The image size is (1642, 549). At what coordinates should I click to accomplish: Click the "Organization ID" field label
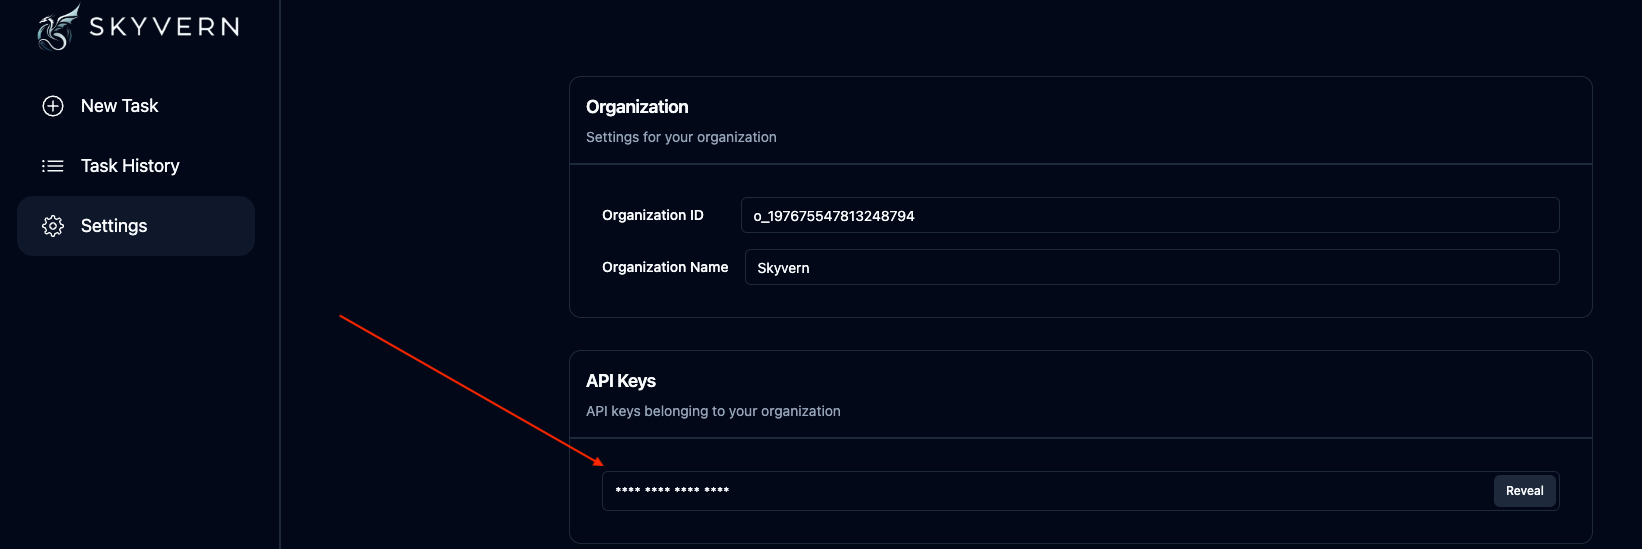click(x=652, y=215)
